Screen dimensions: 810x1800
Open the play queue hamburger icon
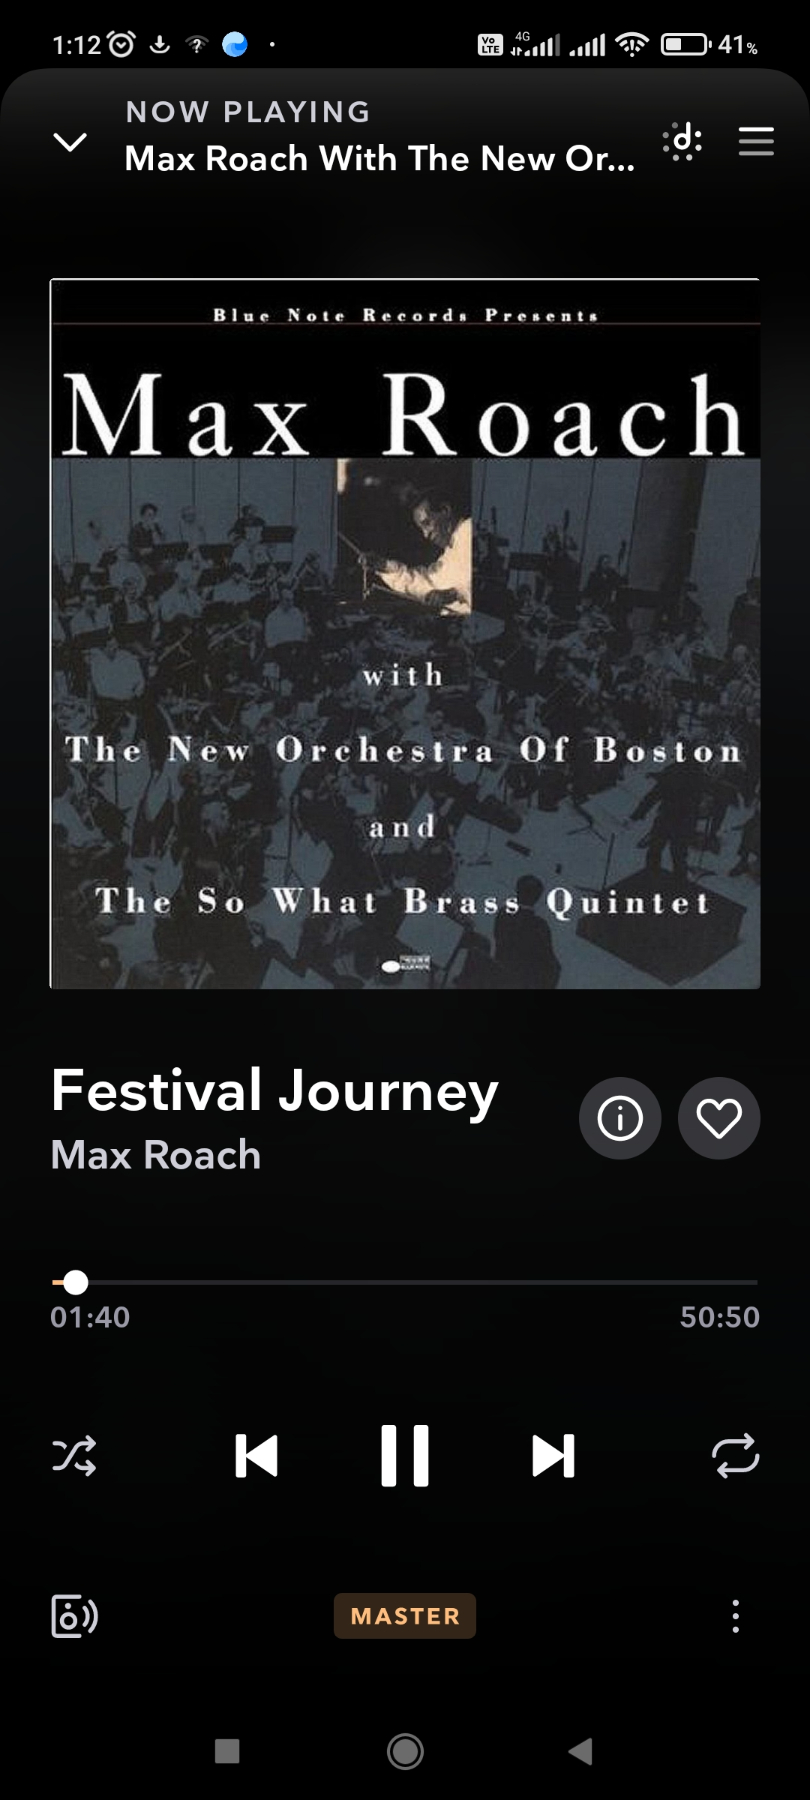[756, 142]
